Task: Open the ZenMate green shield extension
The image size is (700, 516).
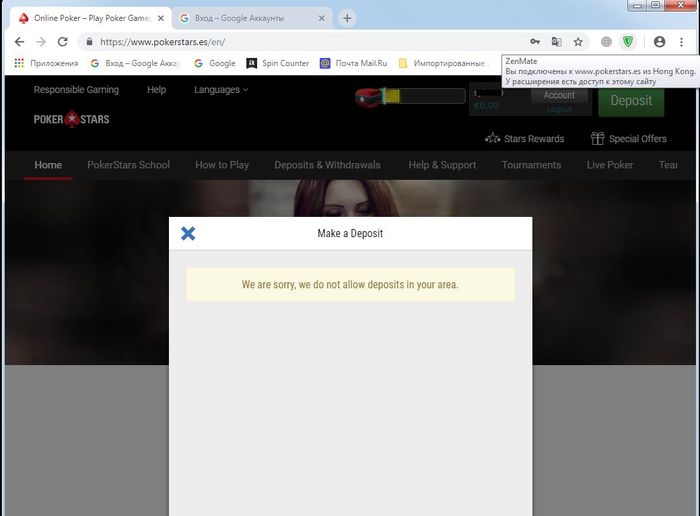Action: [x=628, y=42]
